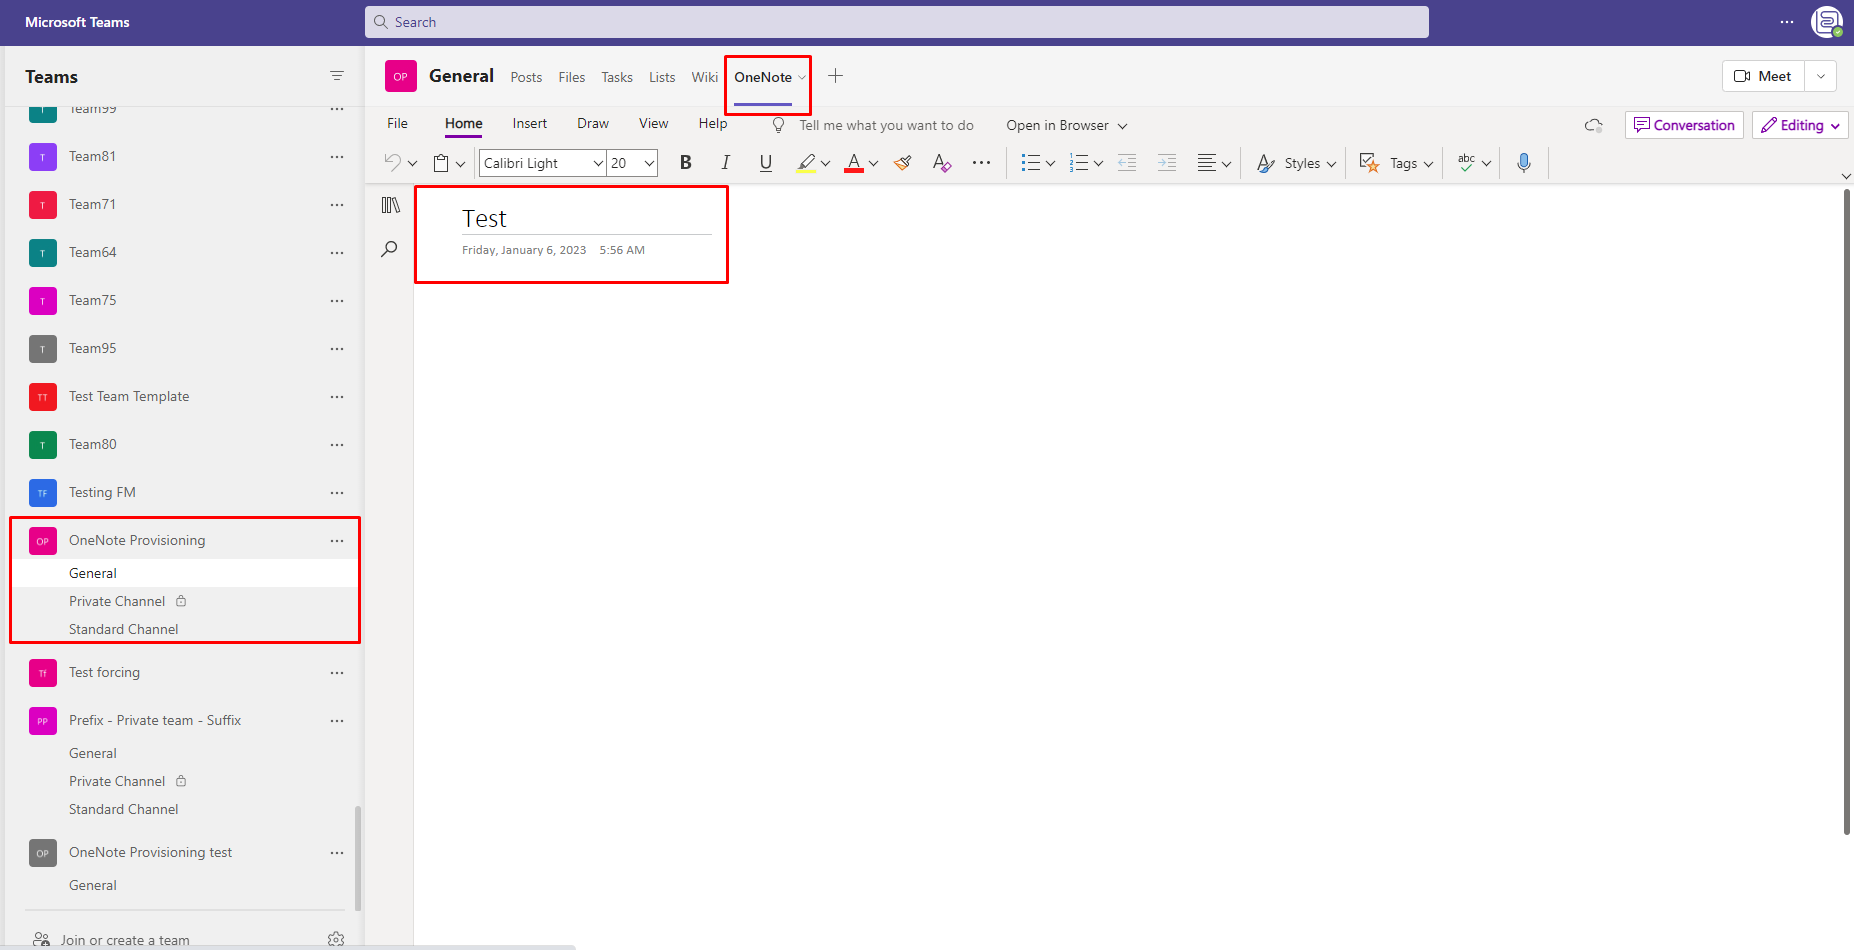The width and height of the screenshot is (1854, 950).
Task: Open the Tasks channel tab
Action: [617, 77]
